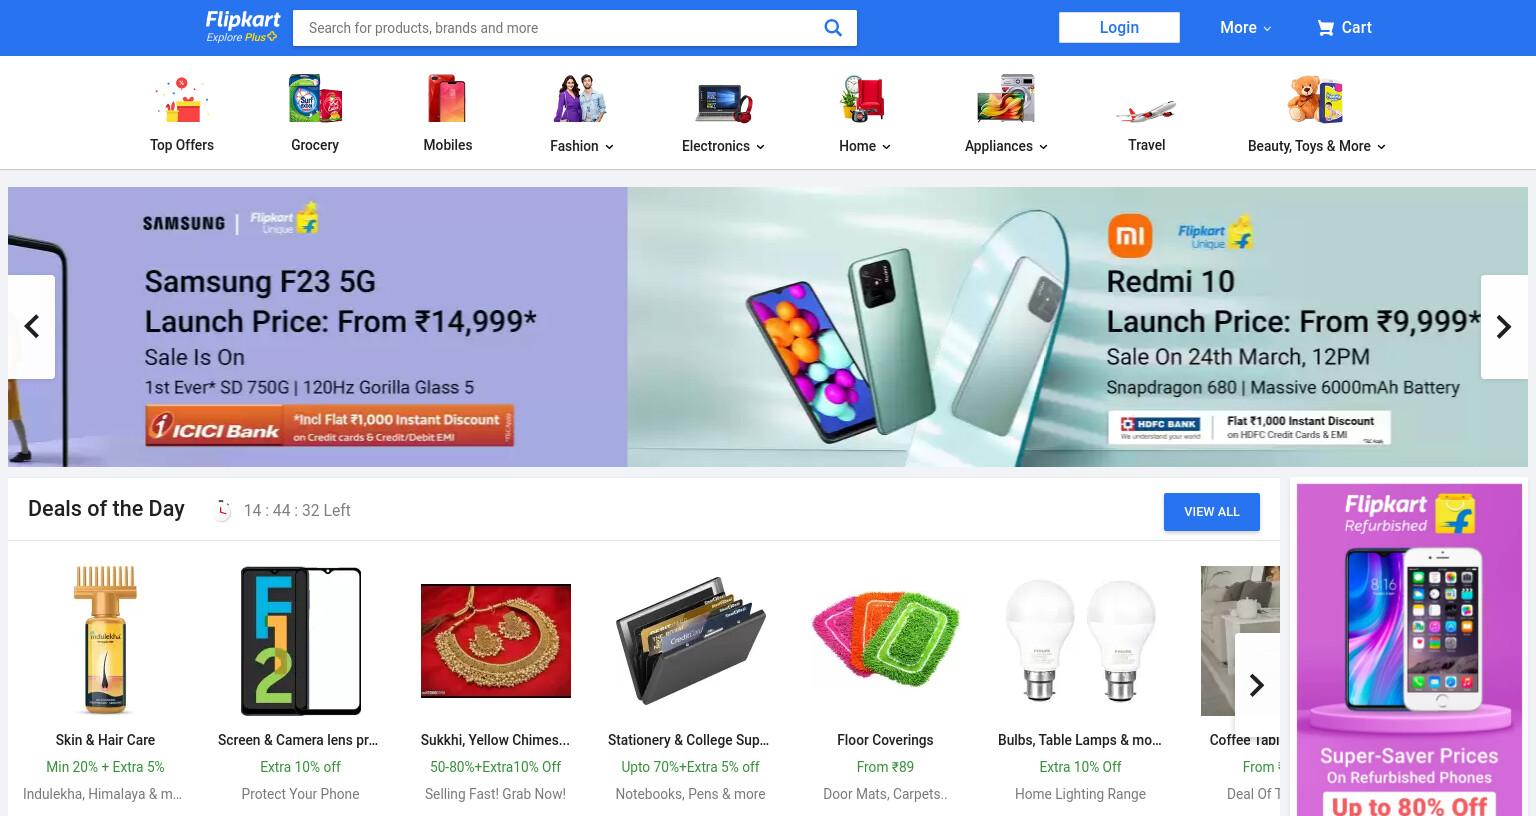Open the Skin & Hair Care deal thumbnail

[x=105, y=640]
